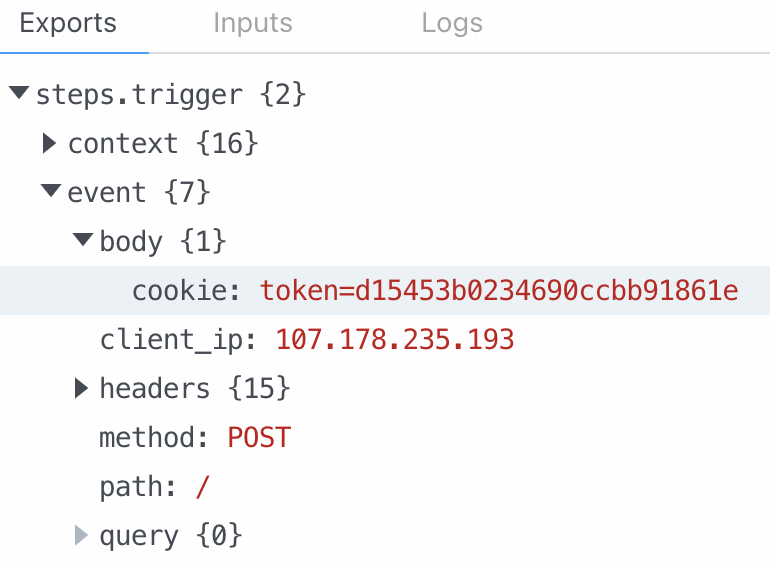The height and width of the screenshot is (562, 770).
Task: Select the method key label
Action: 154,437
